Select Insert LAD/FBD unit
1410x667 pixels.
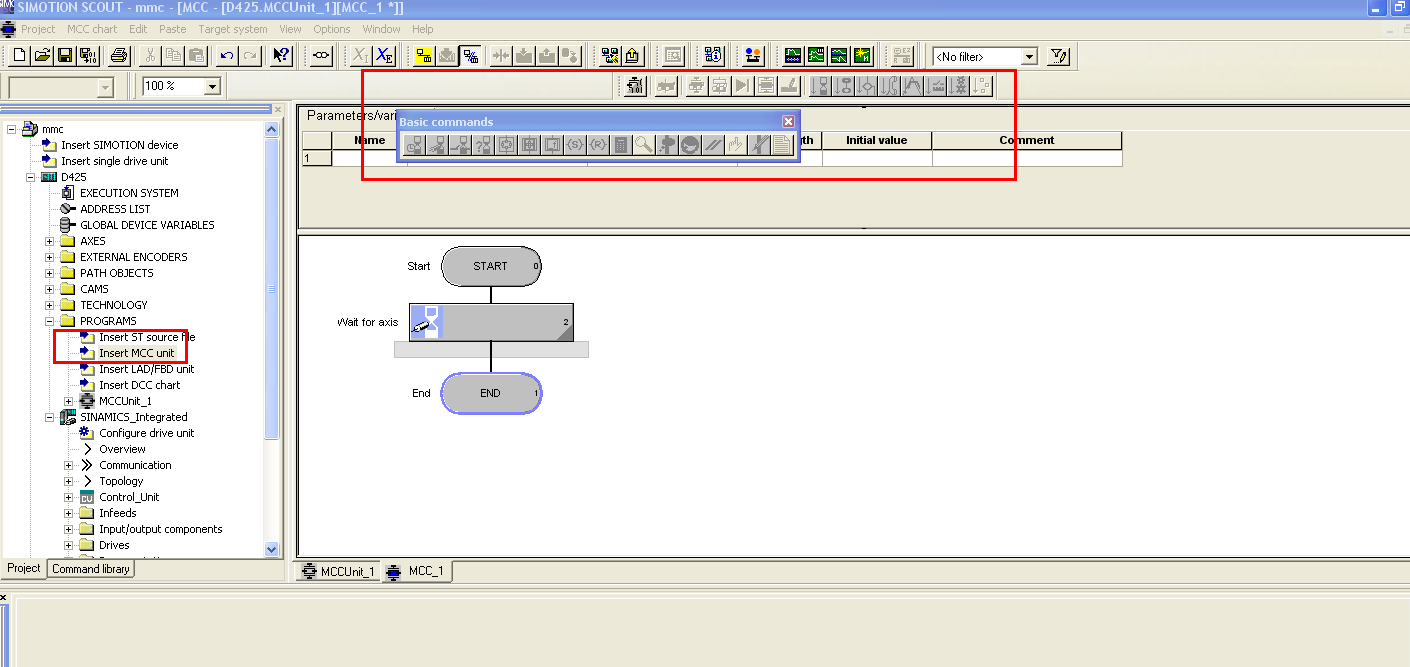pyautogui.click(x=147, y=369)
